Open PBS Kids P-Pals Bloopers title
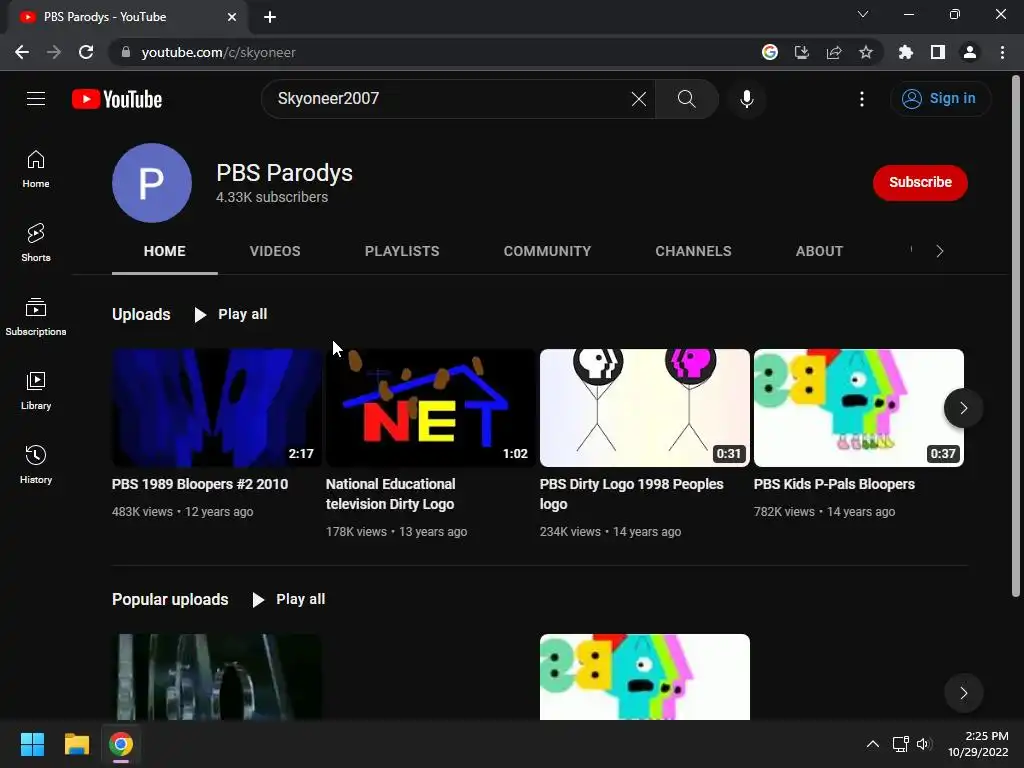This screenshot has width=1024, height=768. (x=834, y=484)
